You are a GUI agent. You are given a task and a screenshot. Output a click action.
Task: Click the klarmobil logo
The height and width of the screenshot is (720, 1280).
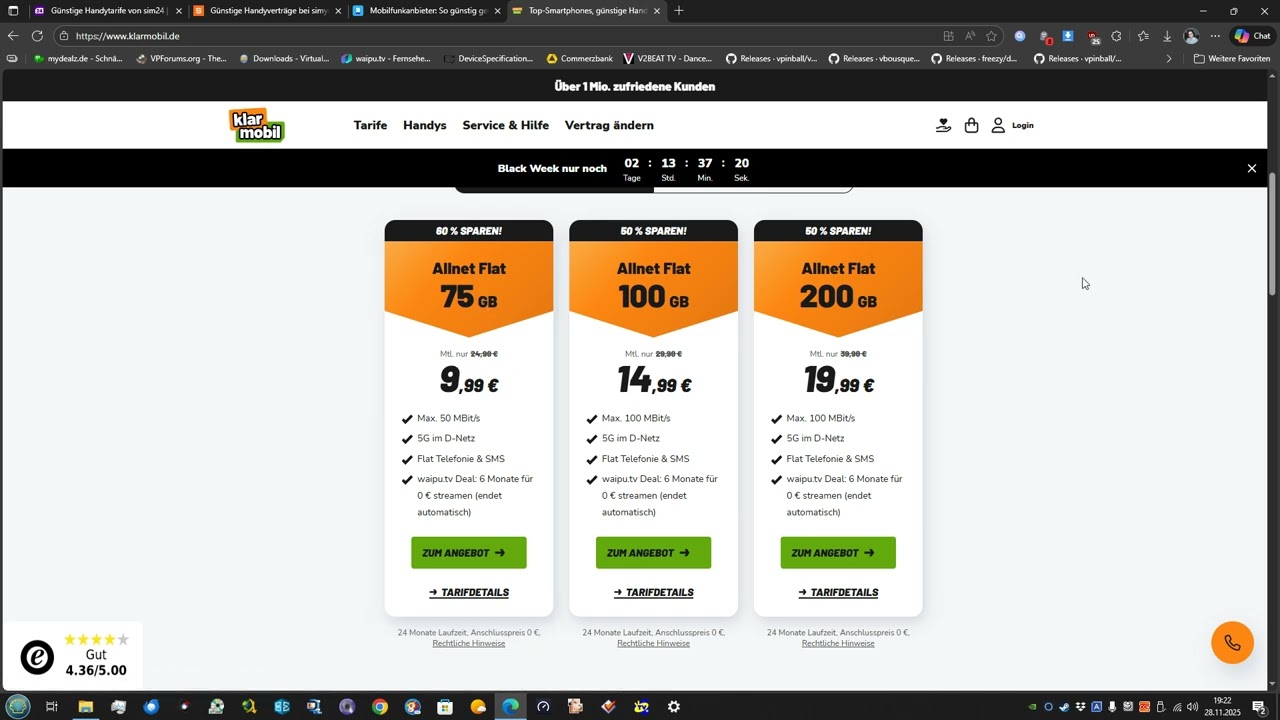coord(257,125)
